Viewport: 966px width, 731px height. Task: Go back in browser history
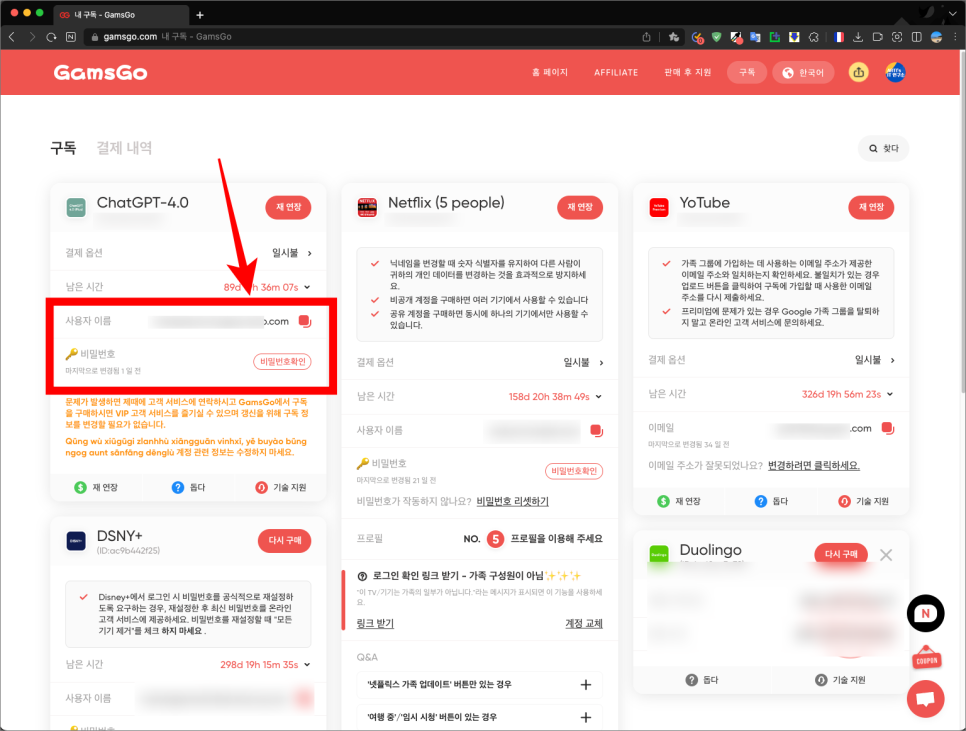point(12,37)
